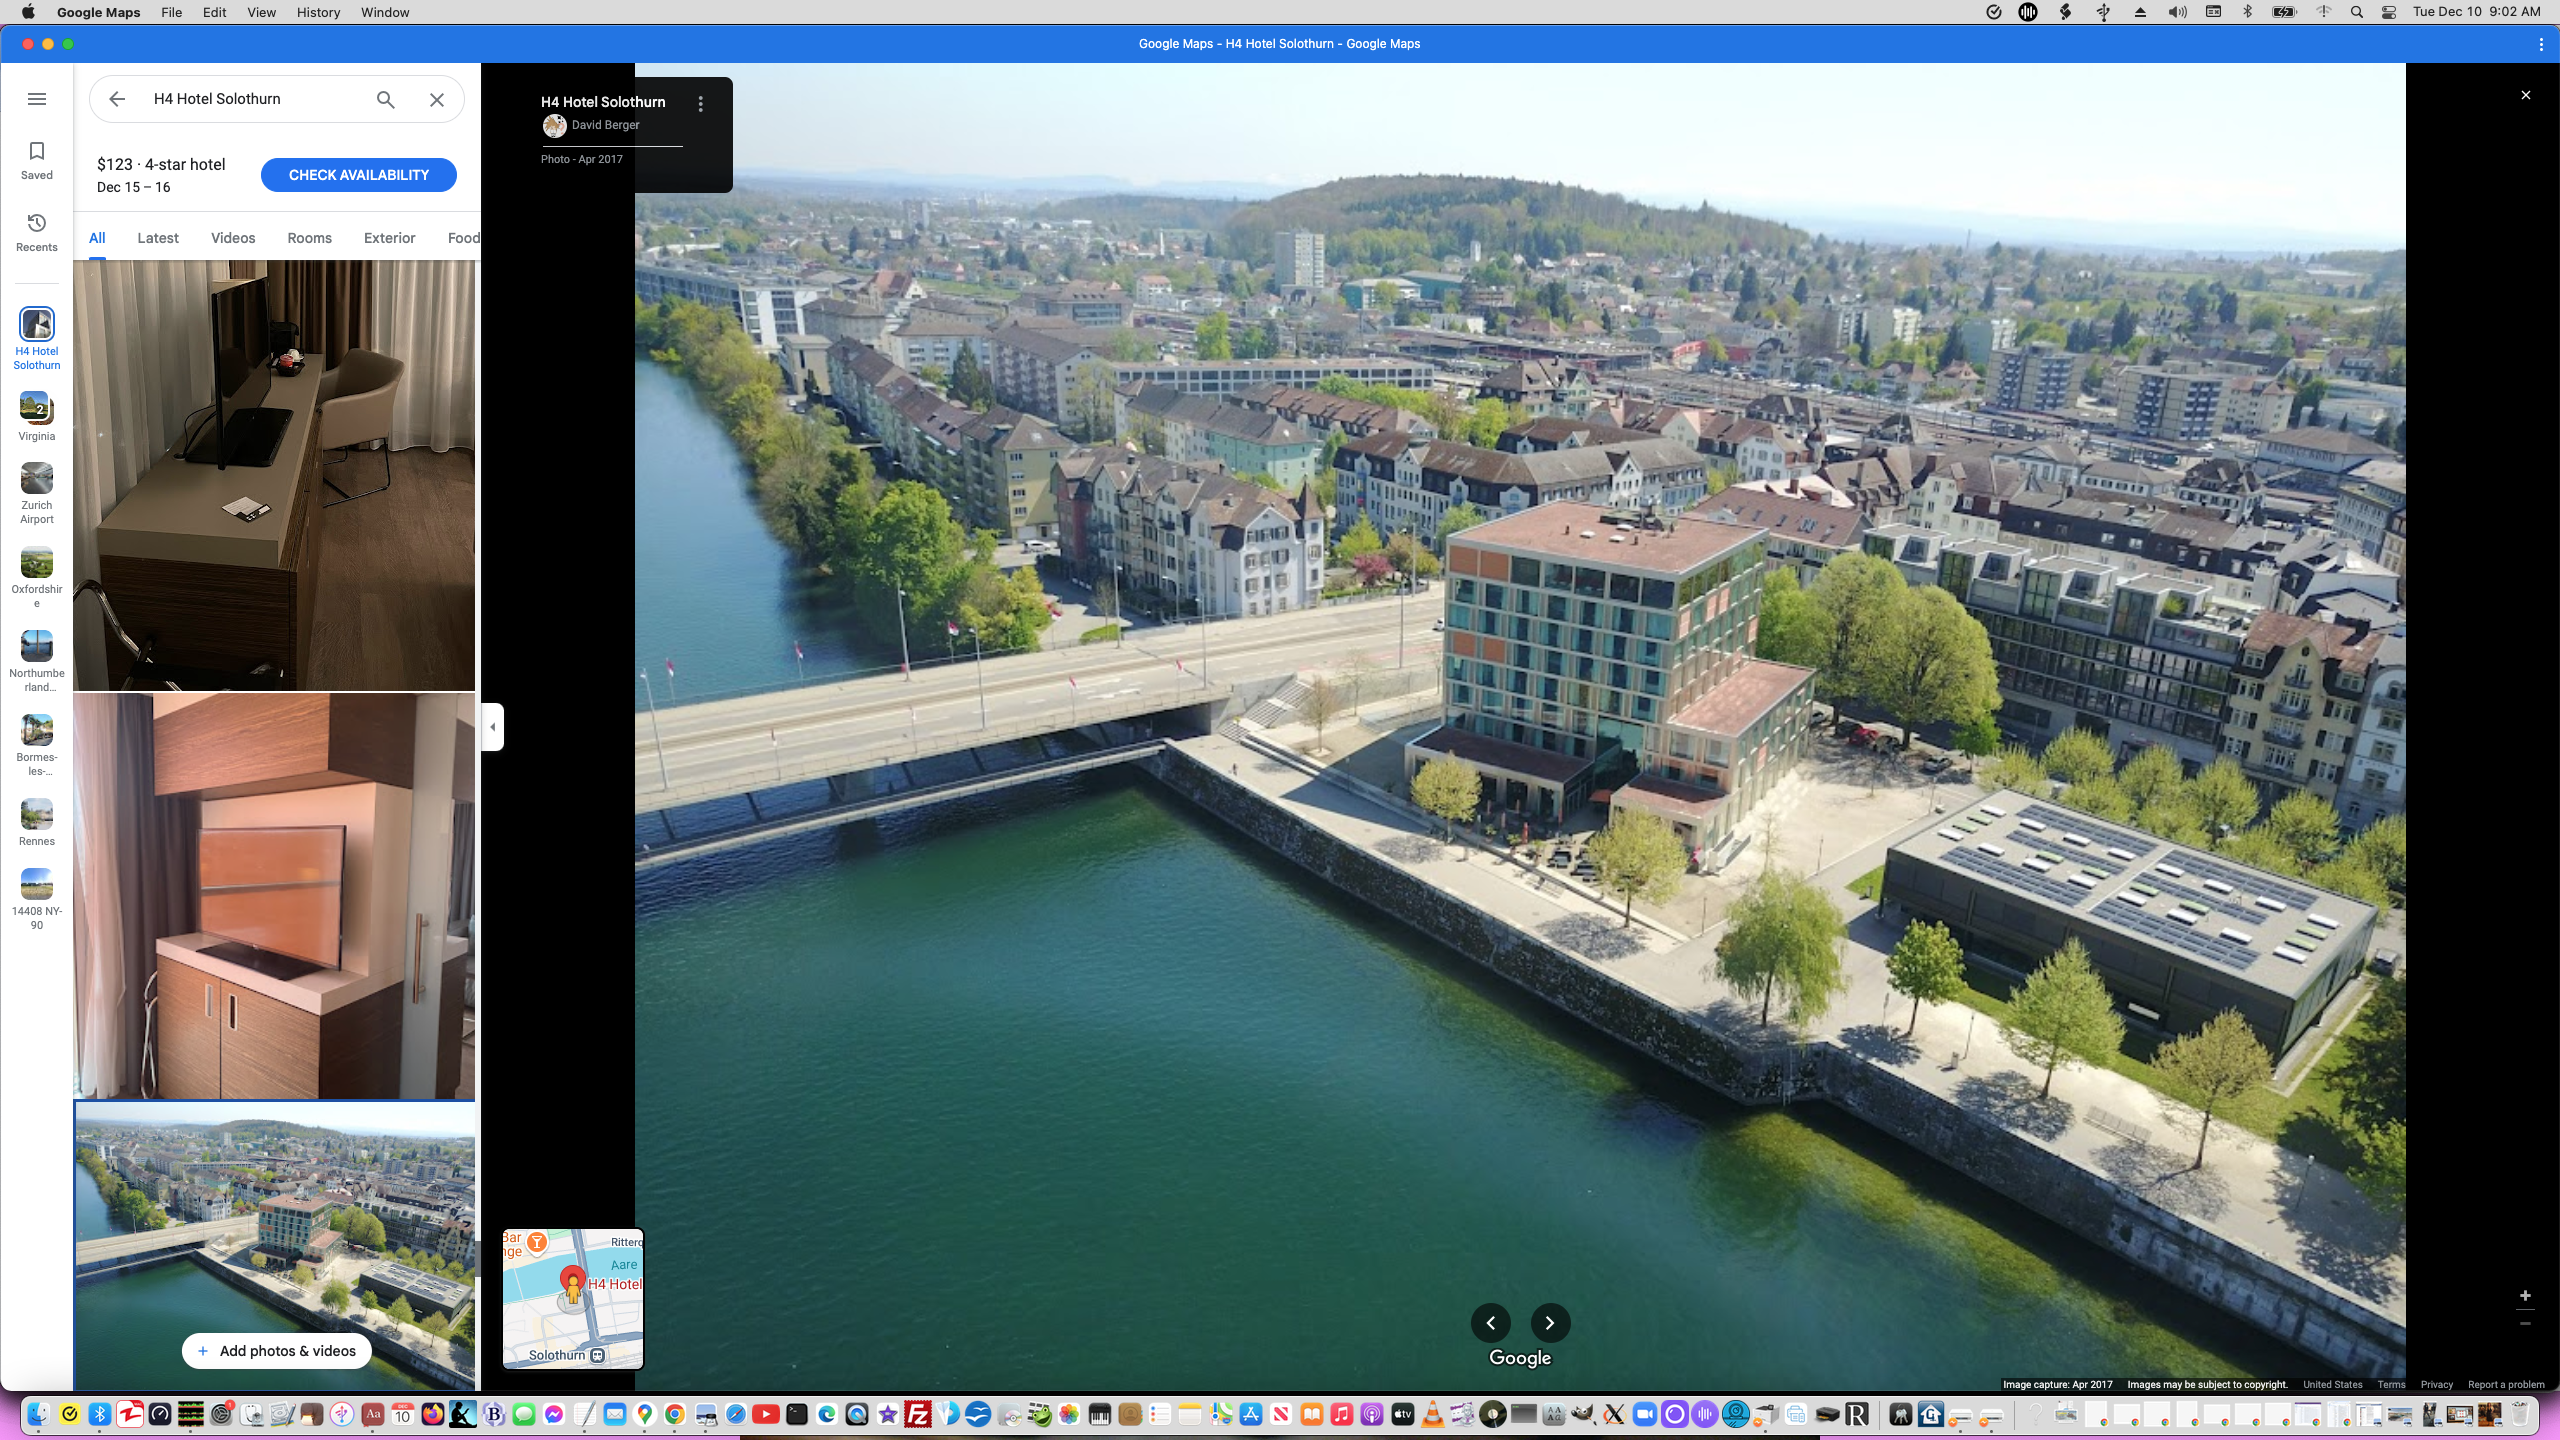Switch to the Rooms tab
Image resolution: width=2560 pixels, height=1440 pixels.
[308, 238]
